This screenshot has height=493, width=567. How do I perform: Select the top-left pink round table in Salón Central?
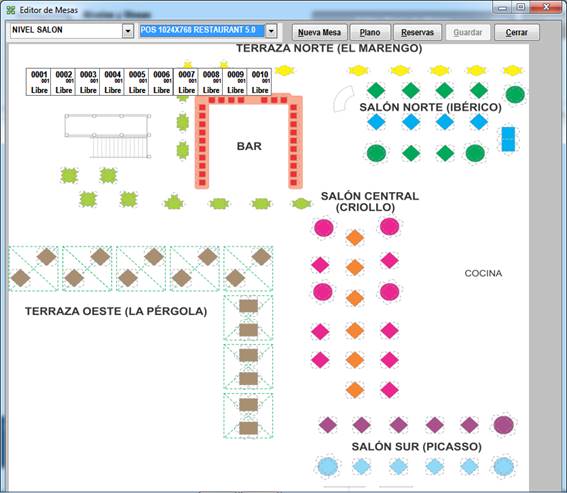tap(324, 228)
